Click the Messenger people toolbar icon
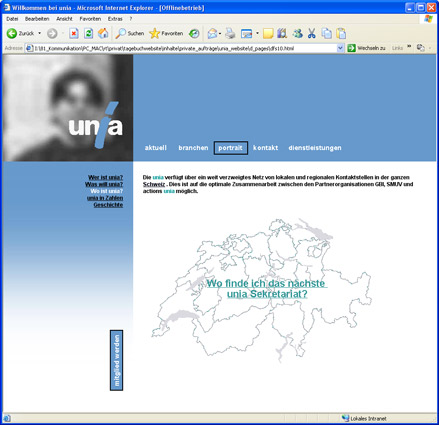Screen dimensions: 439x425 click(297, 33)
